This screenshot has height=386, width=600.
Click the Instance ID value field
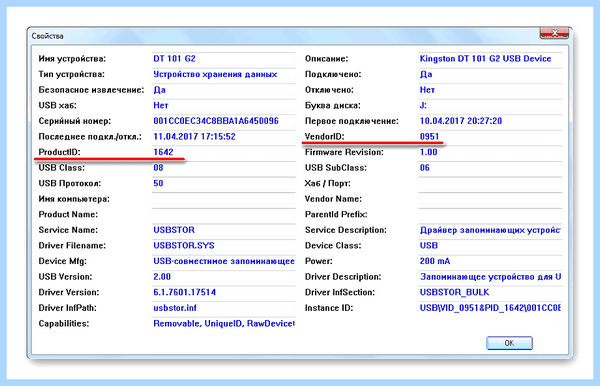pos(490,308)
